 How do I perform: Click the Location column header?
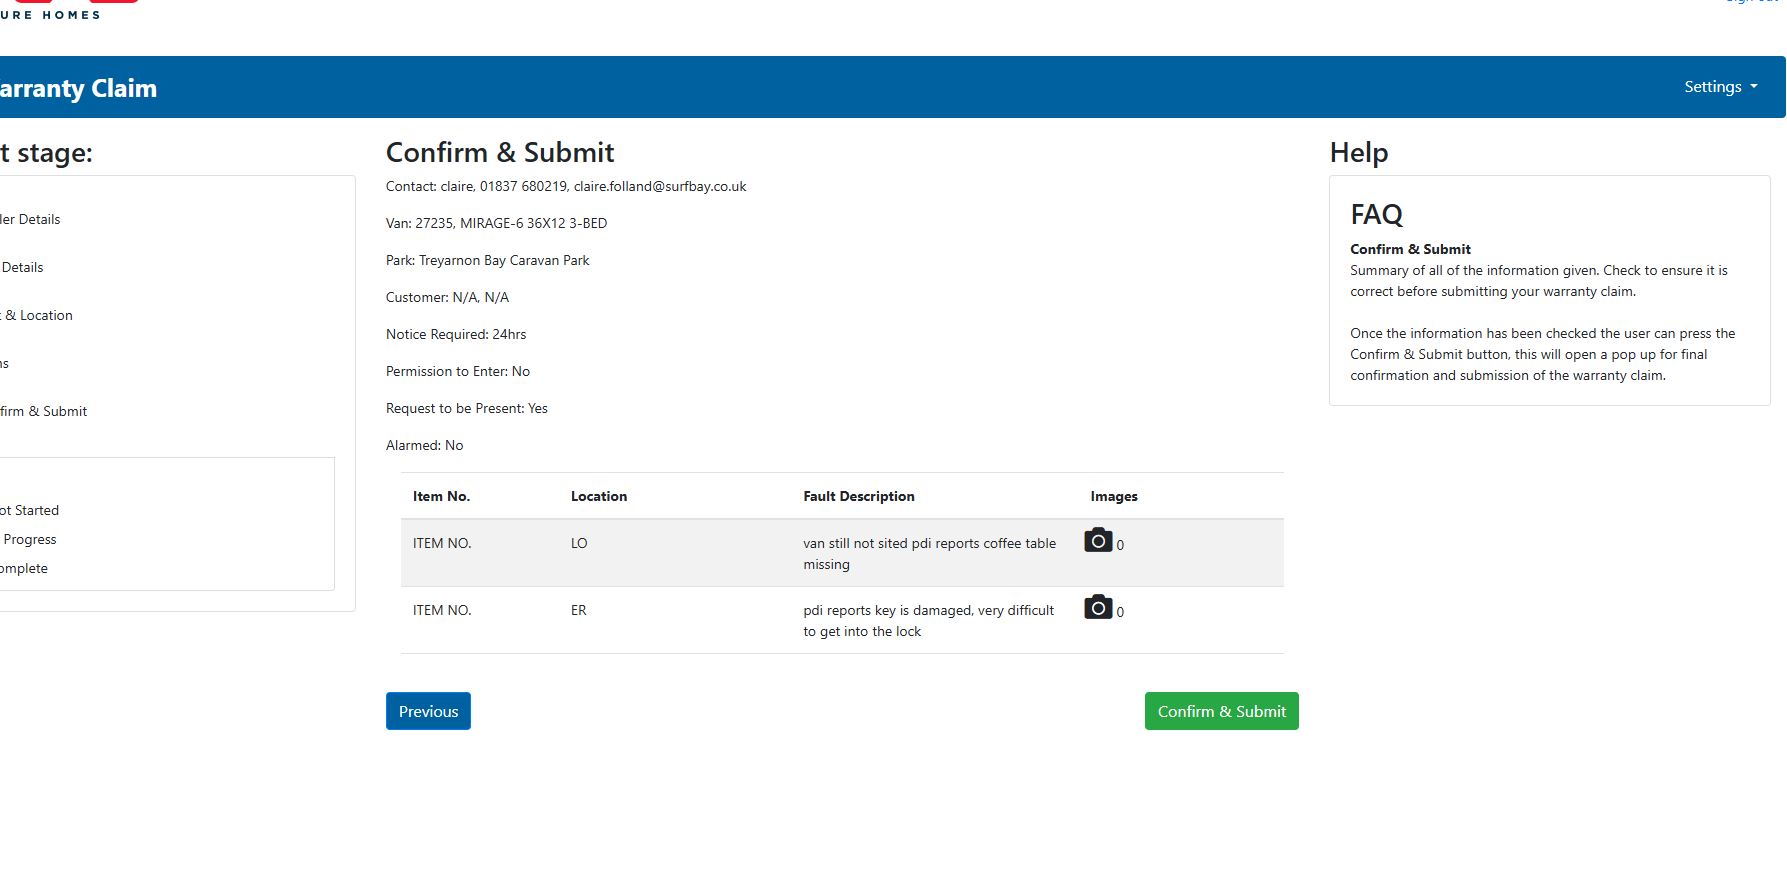point(598,496)
